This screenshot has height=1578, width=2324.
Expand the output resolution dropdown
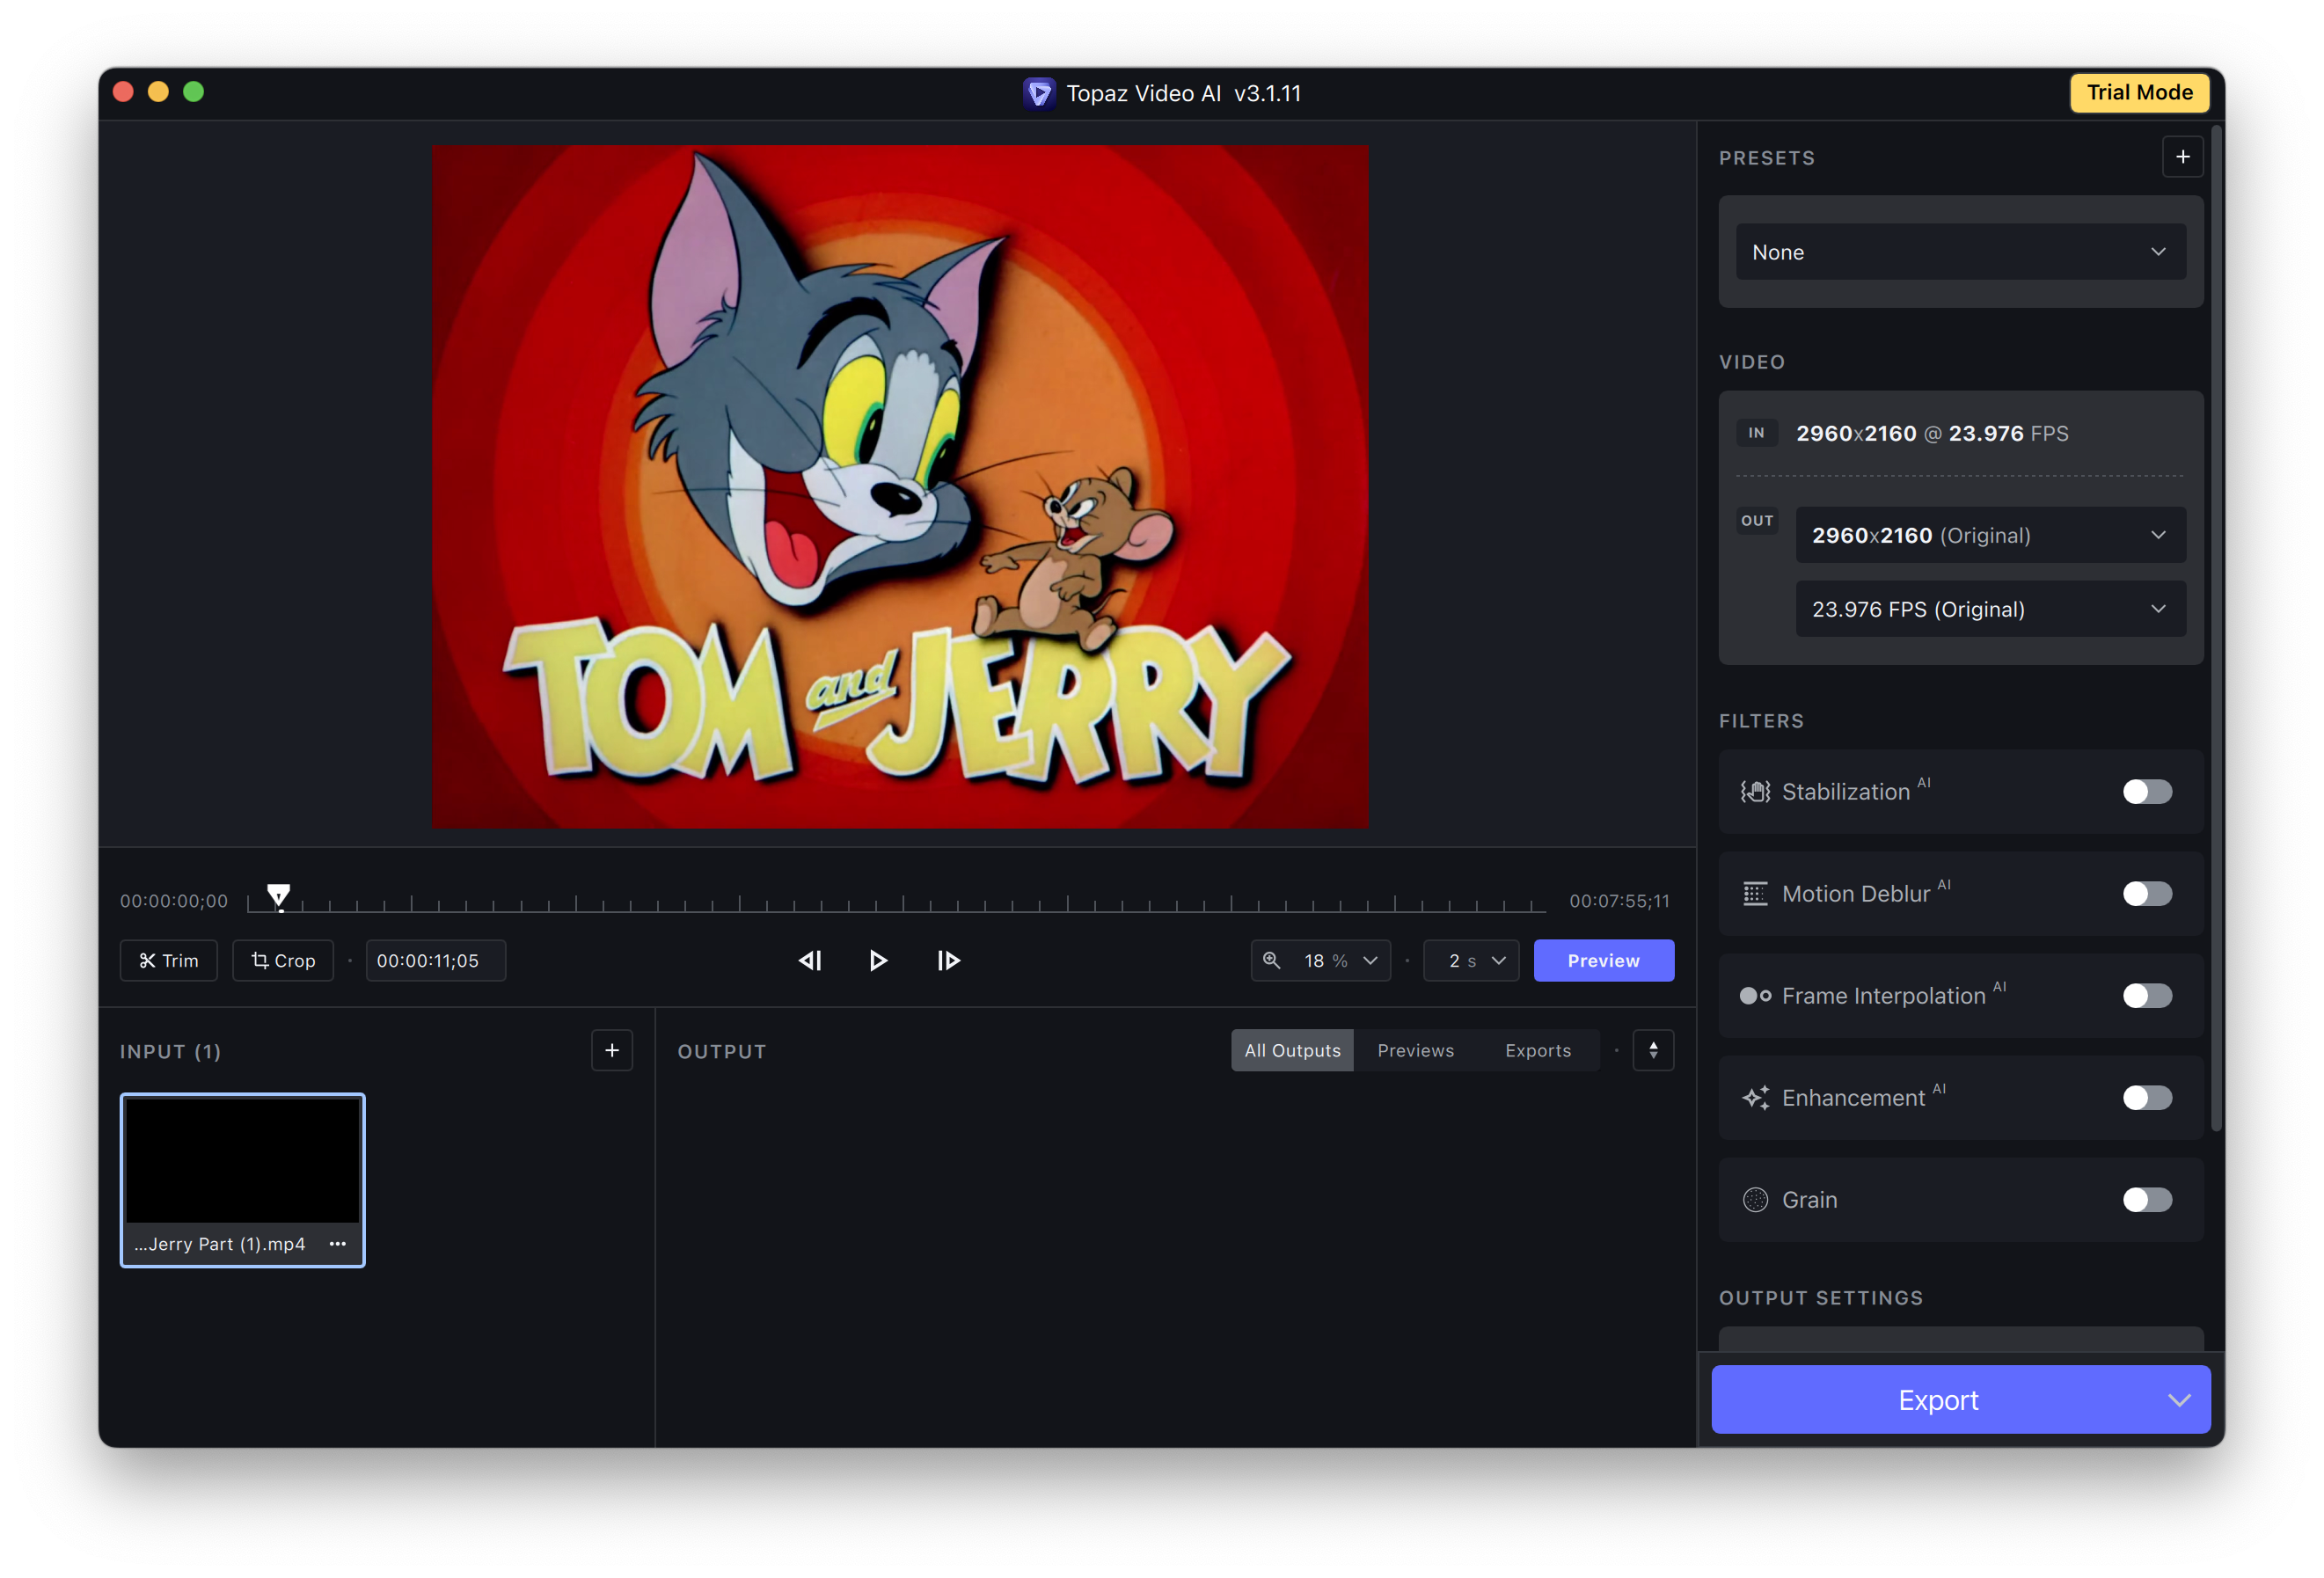pyautogui.click(x=1990, y=535)
